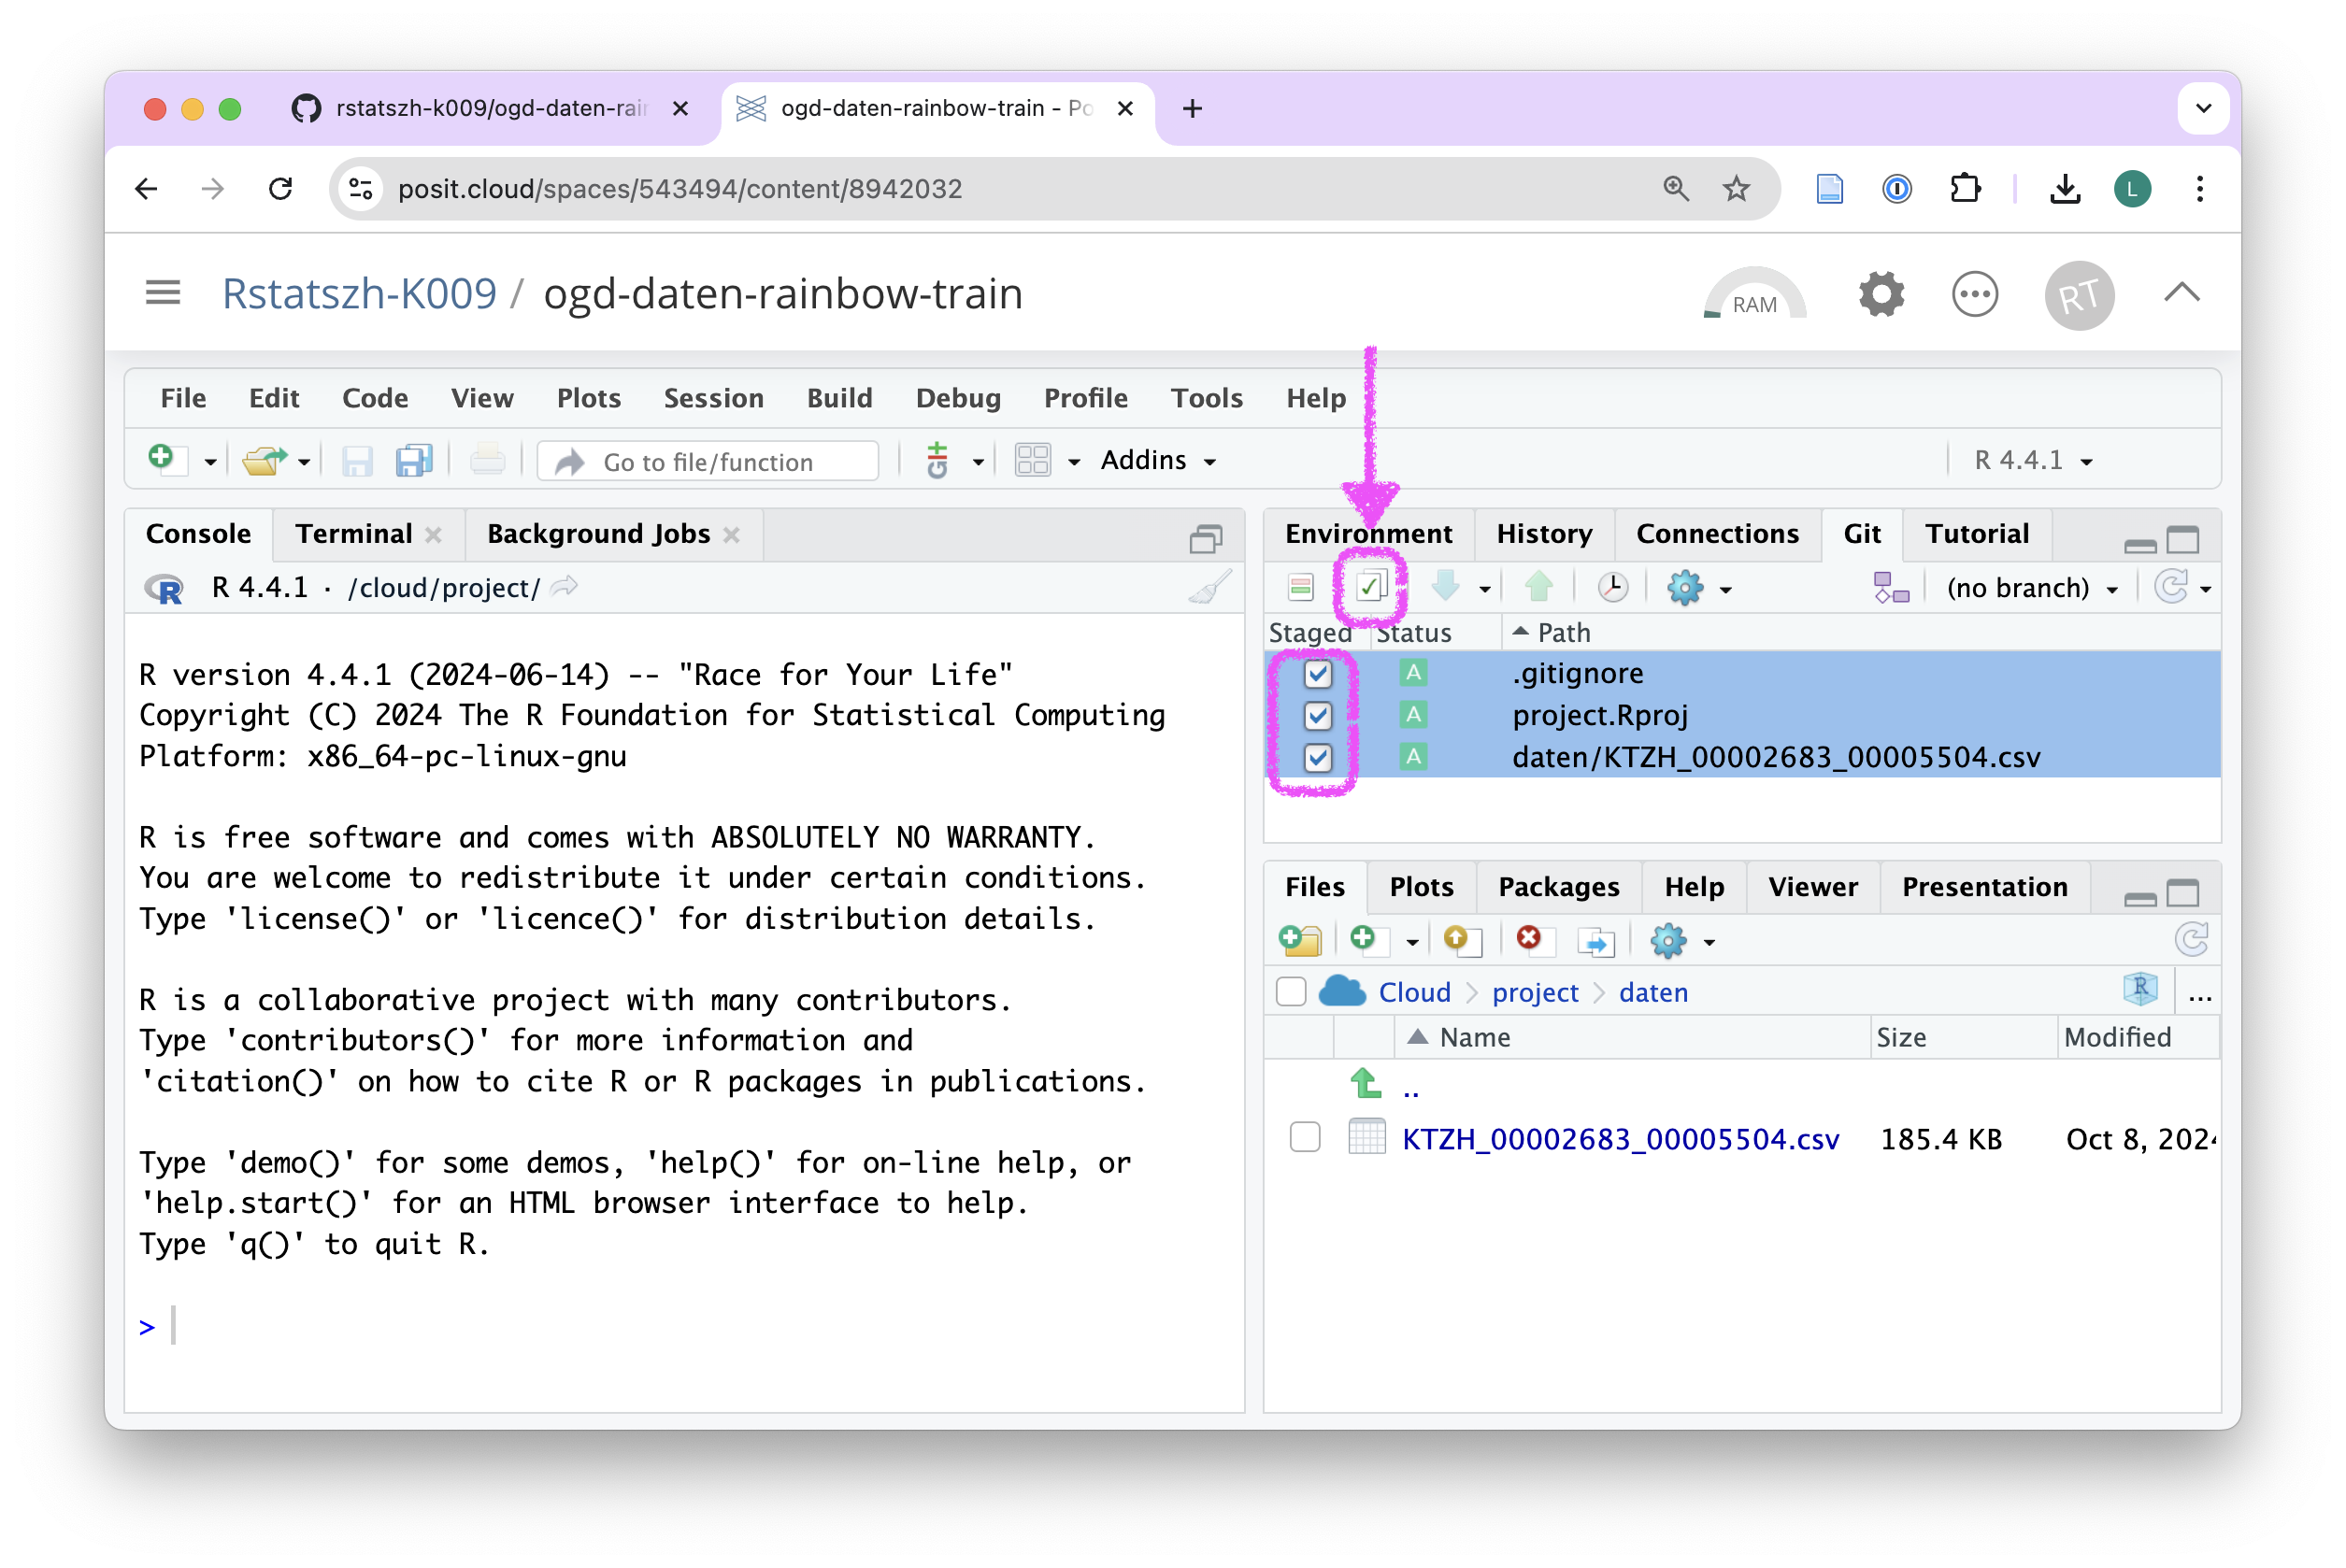The width and height of the screenshot is (2346, 1568).
Task: Select .gitignore row in Git pane
Action: point(1741,673)
